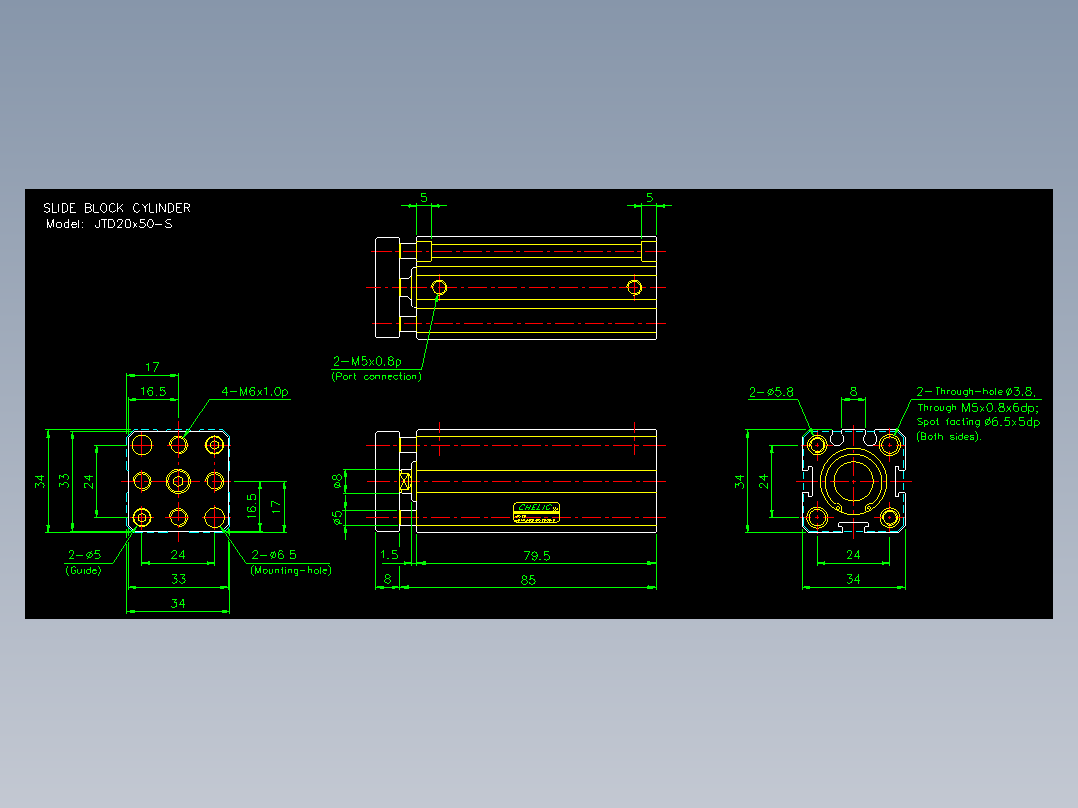1078x808 pixels.
Task: Pick the '(Guide)' note text
Action: point(83,571)
